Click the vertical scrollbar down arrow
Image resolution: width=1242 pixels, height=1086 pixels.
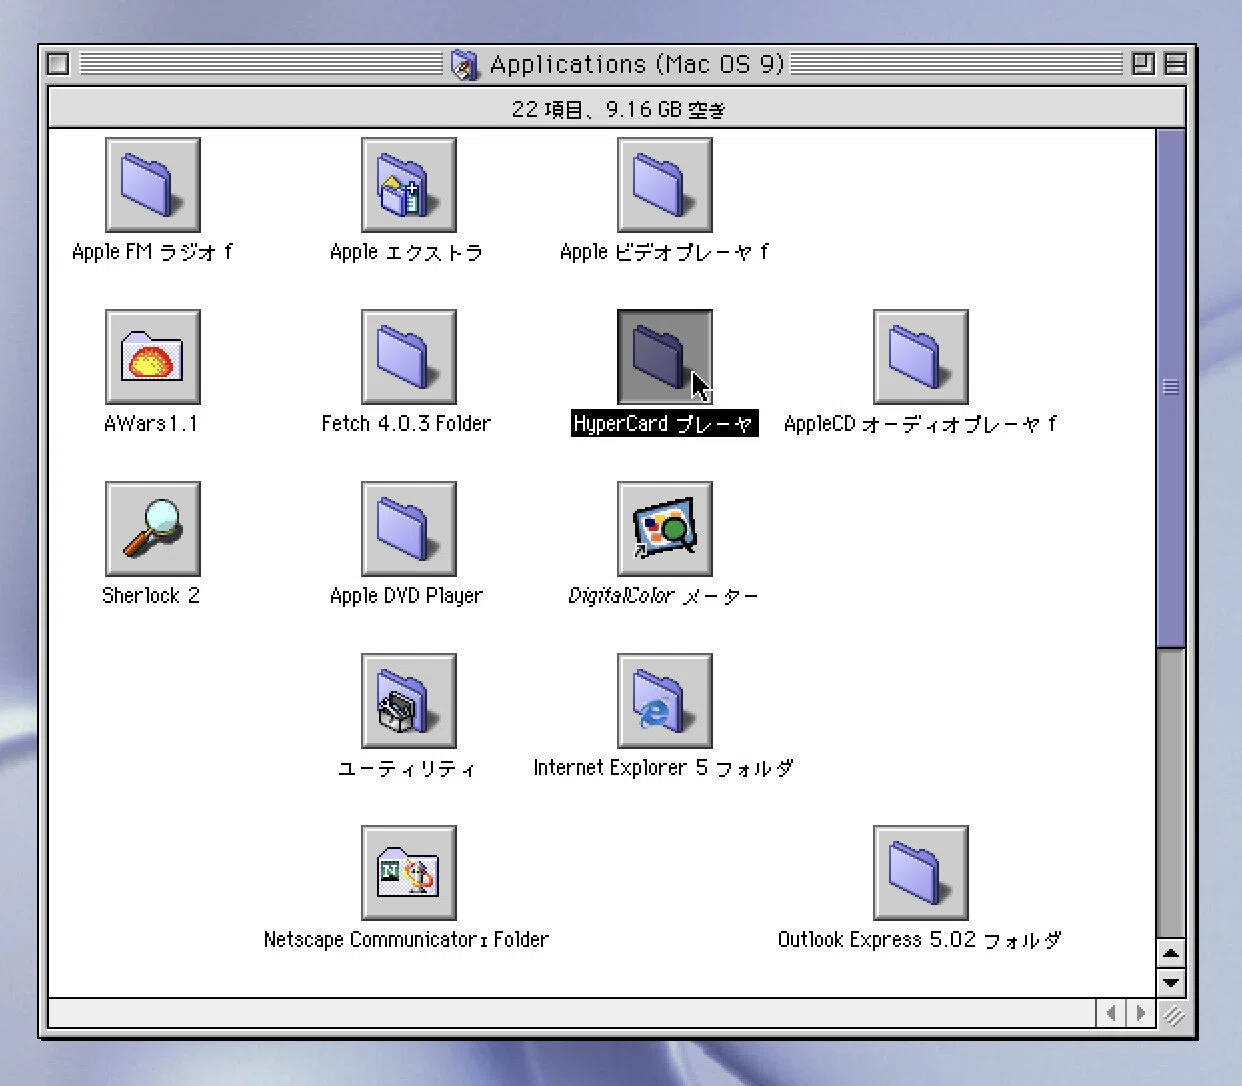pyautogui.click(x=1170, y=982)
